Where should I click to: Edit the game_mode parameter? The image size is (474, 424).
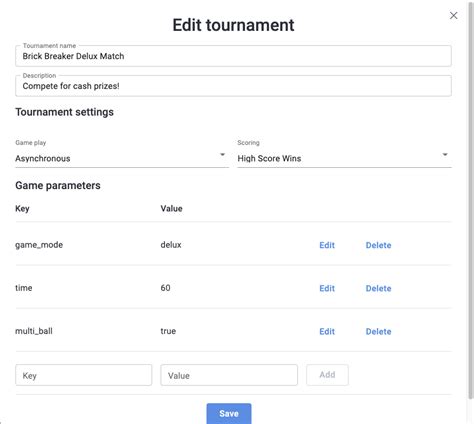click(x=327, y=245)
